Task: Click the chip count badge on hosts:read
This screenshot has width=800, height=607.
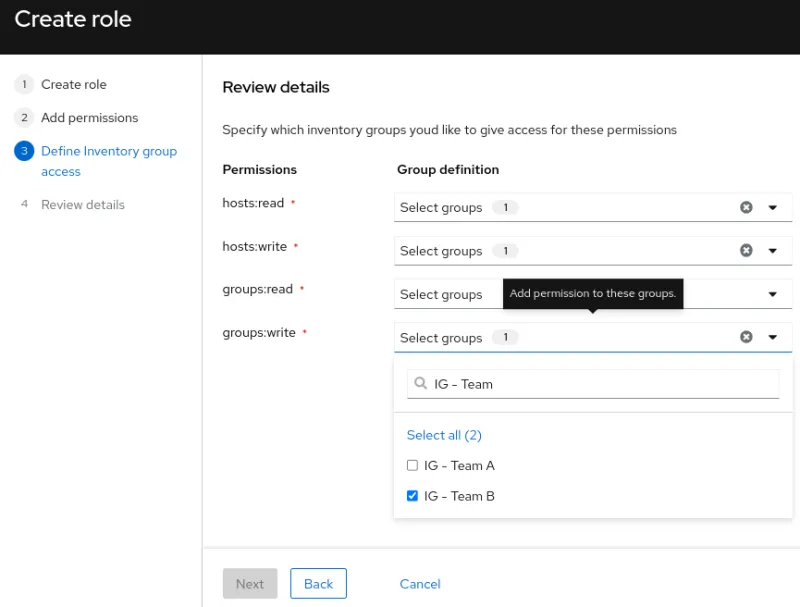Action: (x=505, y=207)
